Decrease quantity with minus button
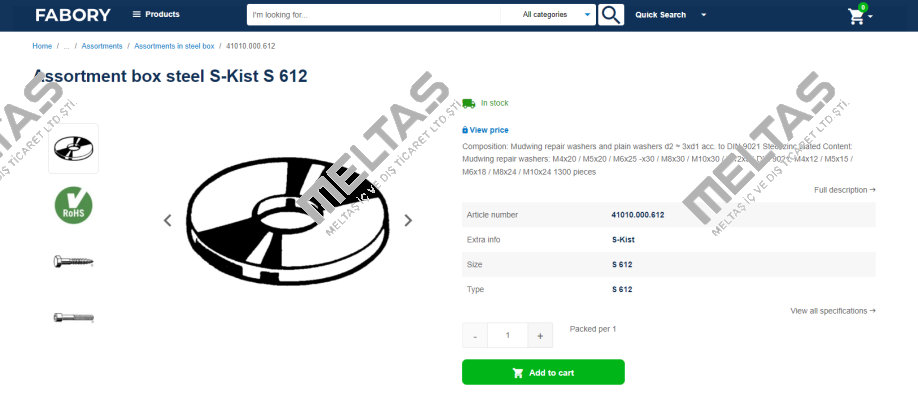 475,336
